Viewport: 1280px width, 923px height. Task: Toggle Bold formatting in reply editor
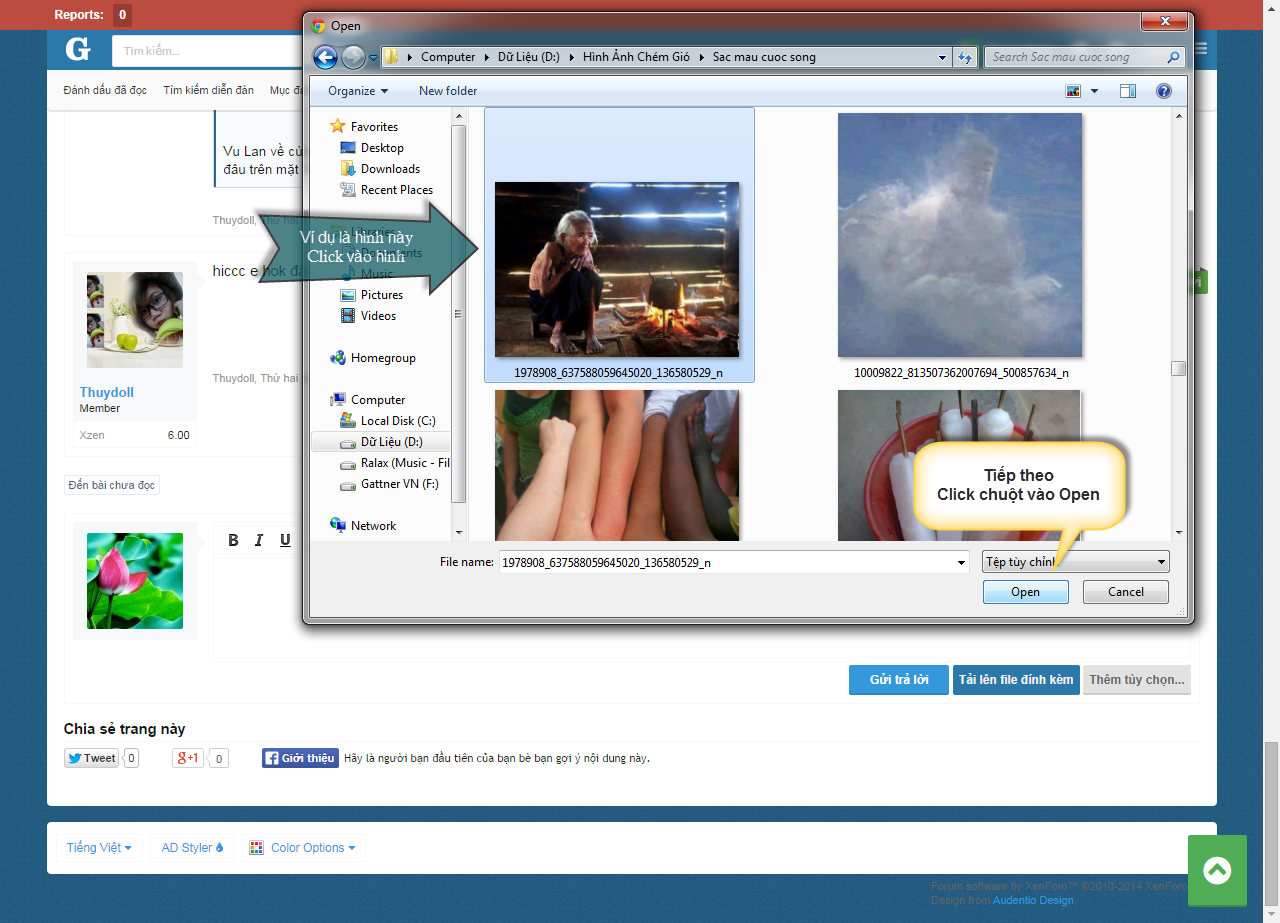pos(233,540)
